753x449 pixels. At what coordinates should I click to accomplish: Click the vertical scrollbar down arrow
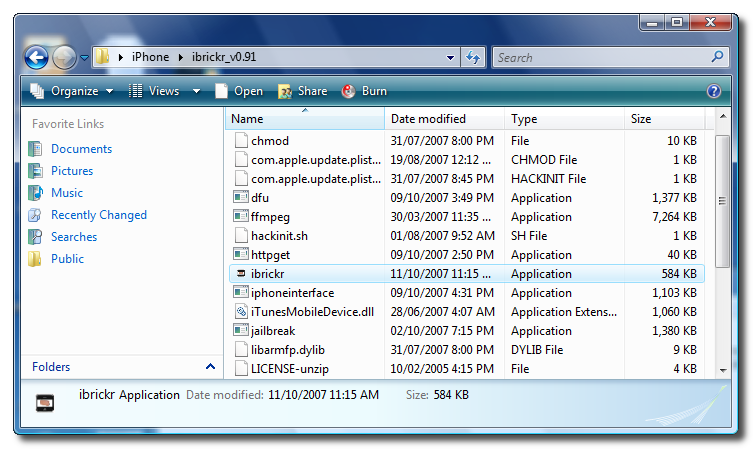(722, 370)
